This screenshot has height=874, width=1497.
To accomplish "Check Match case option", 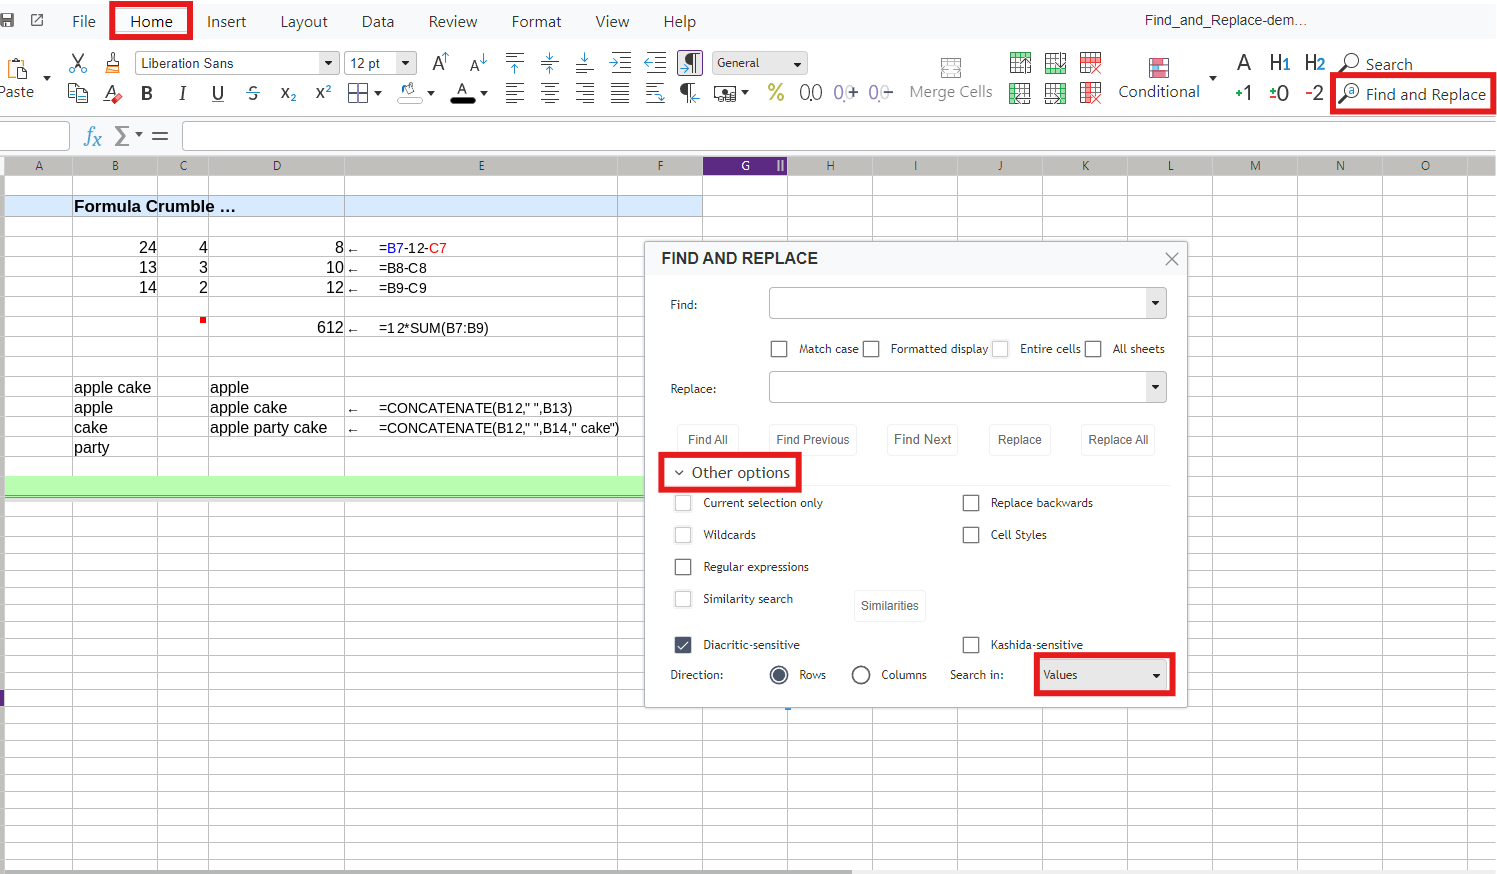I will click(x=779, y=349).
